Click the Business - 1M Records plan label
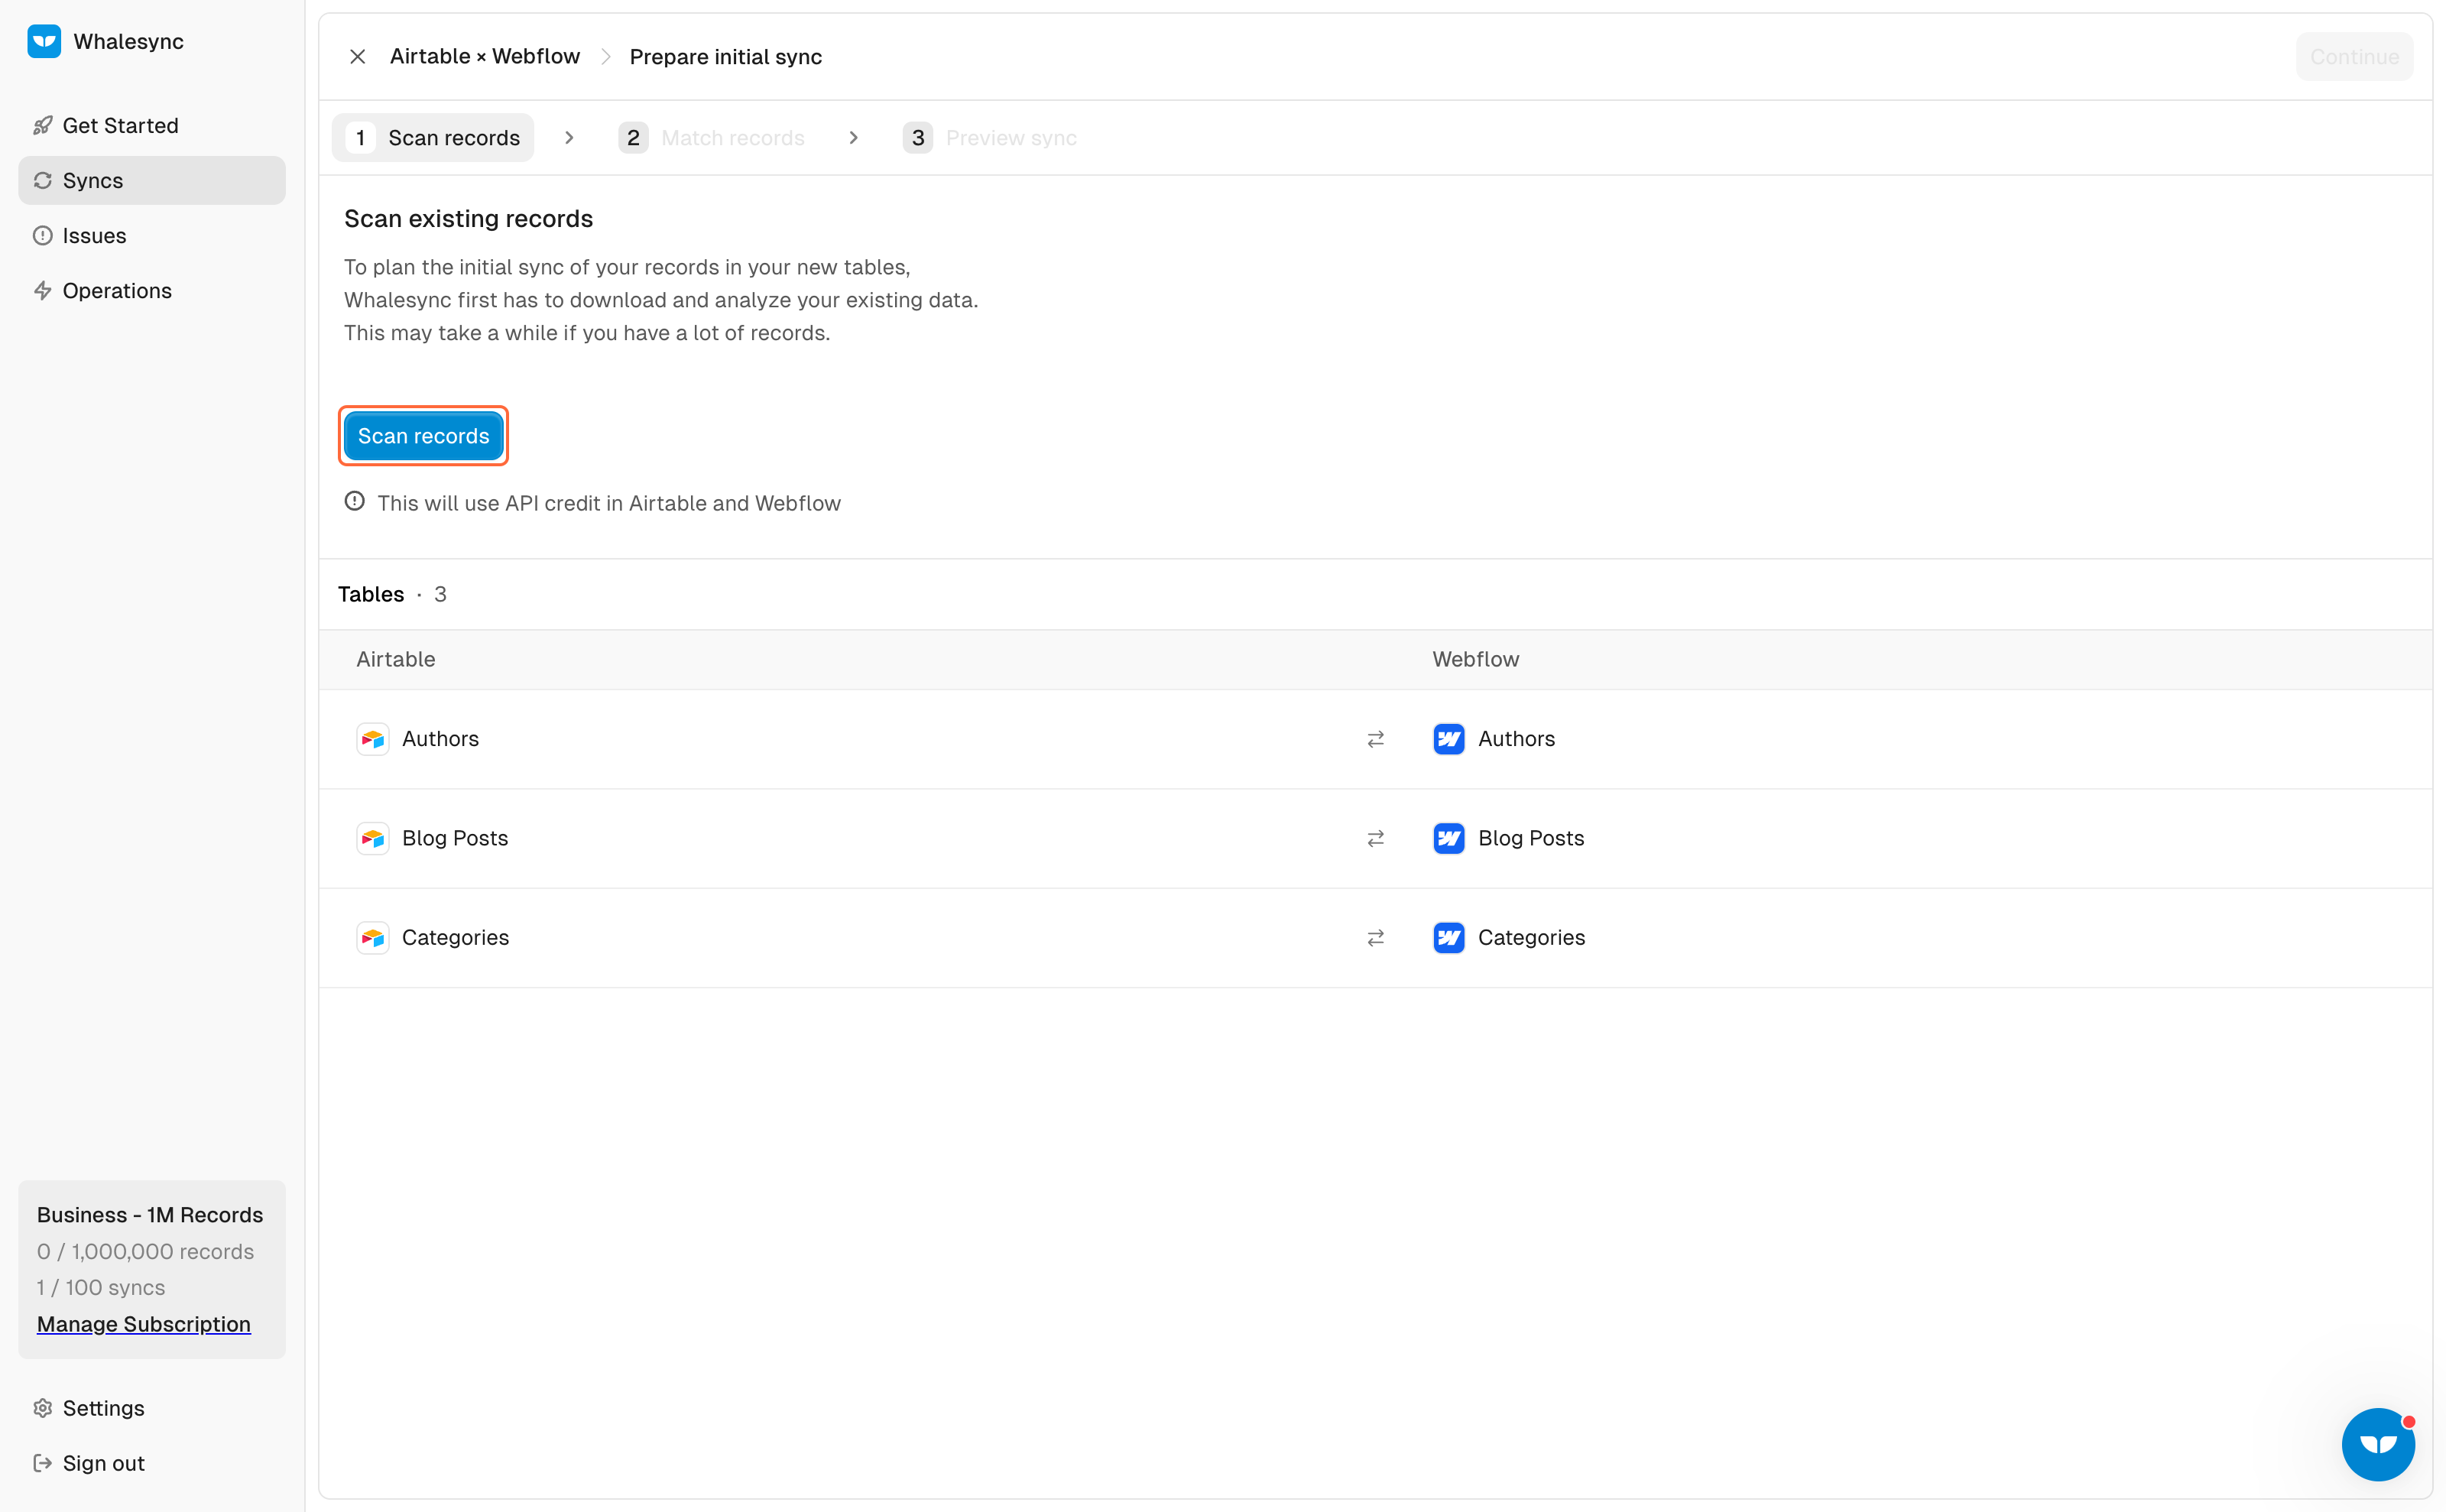The width and height of the screenshot is (2446, 1512). coord(150,1214)
